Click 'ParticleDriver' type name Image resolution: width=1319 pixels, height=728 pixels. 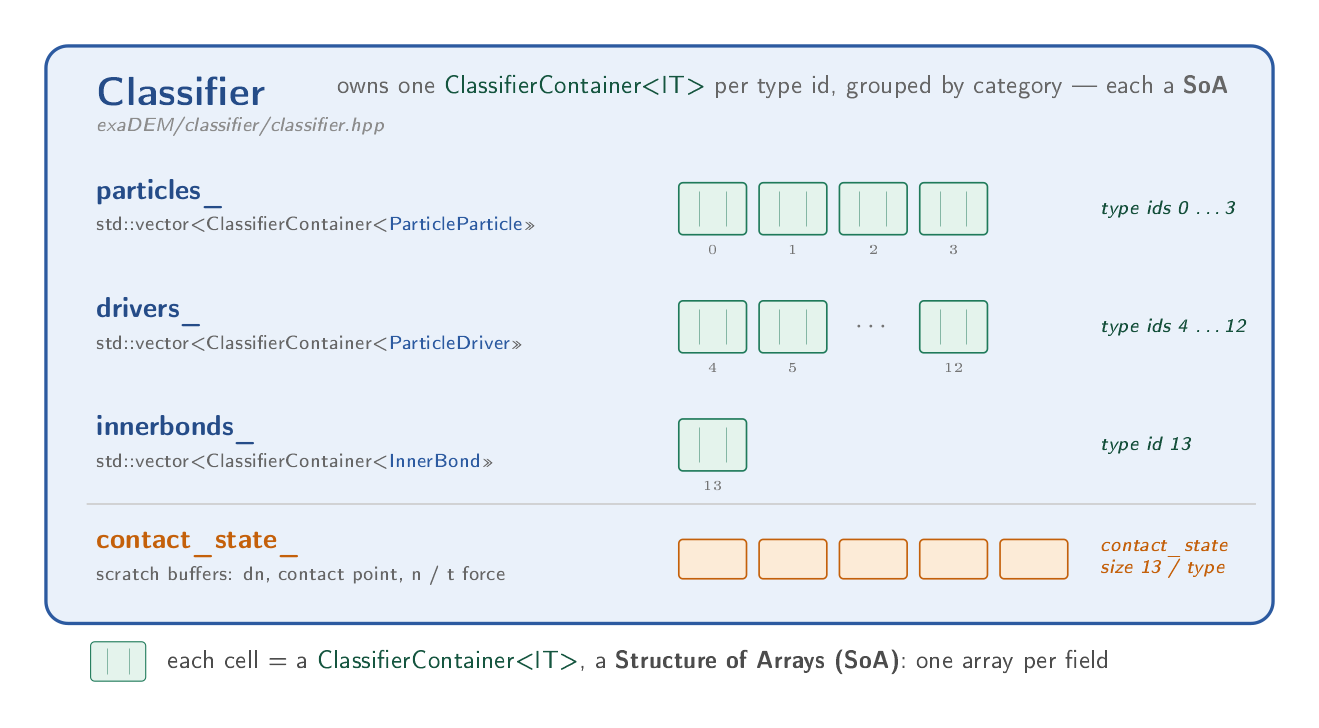pos(450,343)
